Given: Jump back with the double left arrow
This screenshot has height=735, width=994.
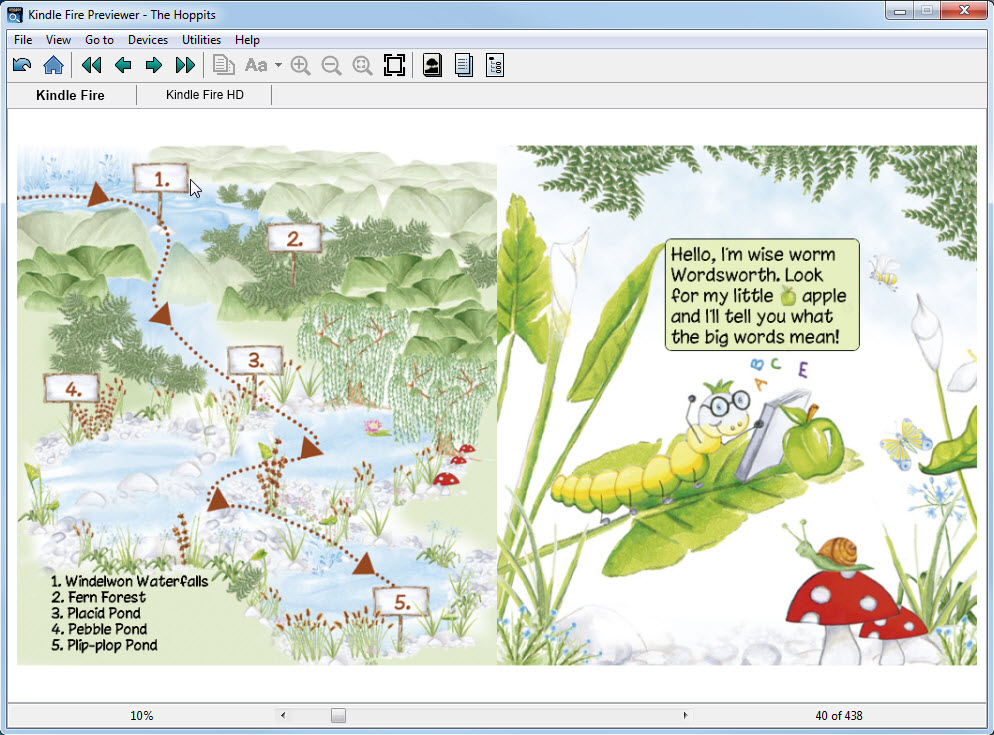Looking at the screenshot, I should 91,66.
